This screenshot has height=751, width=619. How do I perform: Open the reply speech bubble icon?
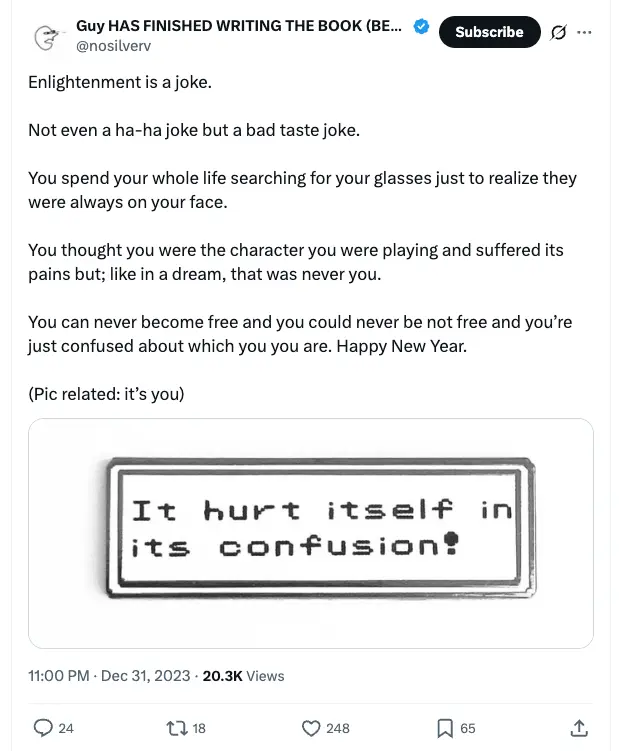(43, 728)
